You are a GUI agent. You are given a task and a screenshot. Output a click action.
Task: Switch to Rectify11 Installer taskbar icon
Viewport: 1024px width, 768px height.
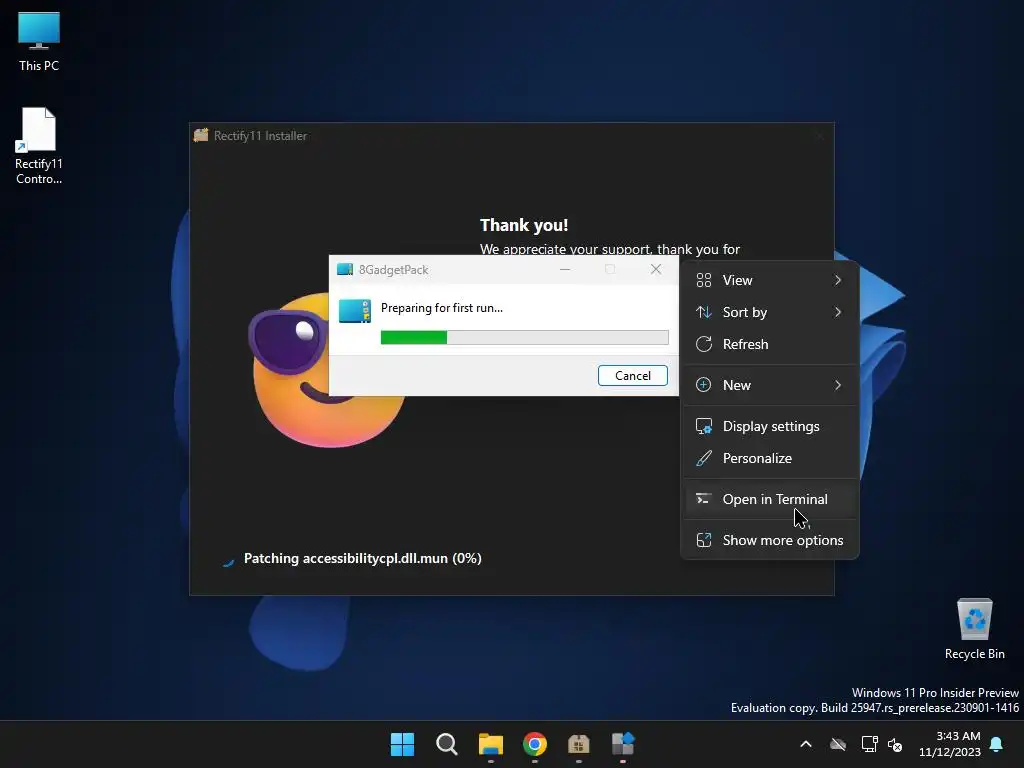[579, 744]
